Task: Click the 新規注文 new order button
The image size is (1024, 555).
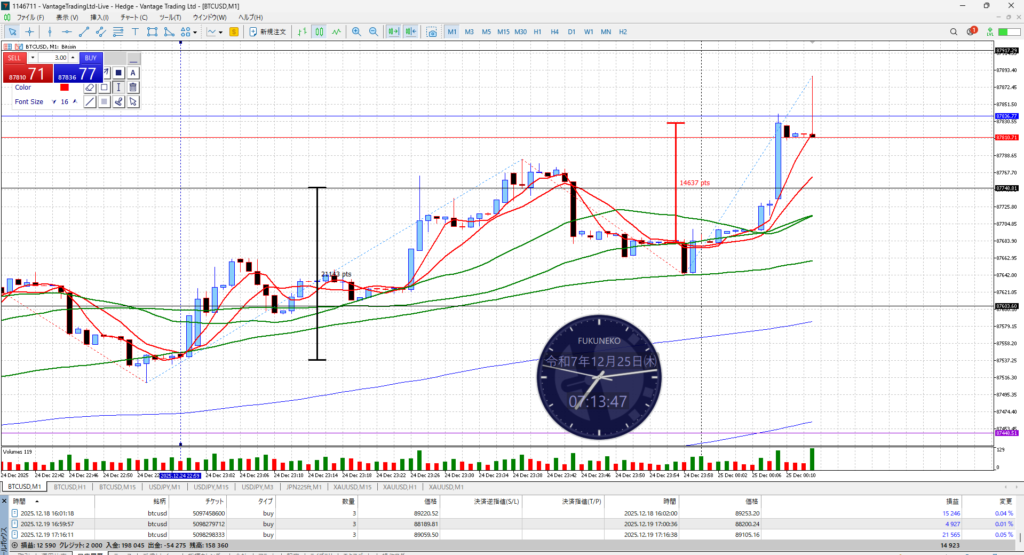Action: (267, 32)
